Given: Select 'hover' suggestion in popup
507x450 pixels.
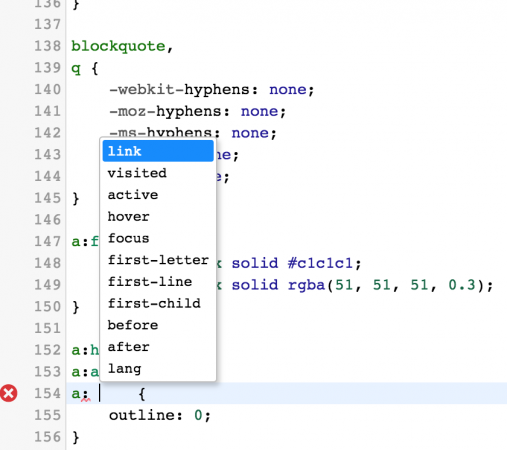Looking at the screenshot, I should (158, 216).
